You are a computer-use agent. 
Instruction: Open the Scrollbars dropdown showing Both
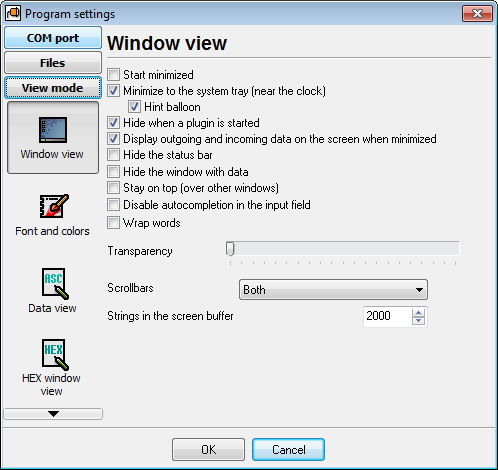pyautogui.click(x=333, y=289)
